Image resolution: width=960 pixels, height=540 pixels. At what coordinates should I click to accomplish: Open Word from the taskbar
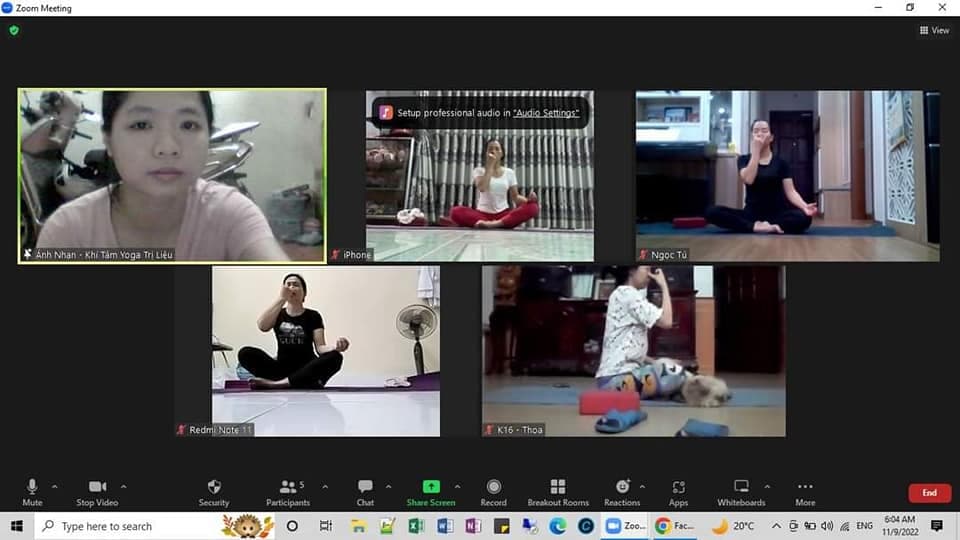(445, 526)
